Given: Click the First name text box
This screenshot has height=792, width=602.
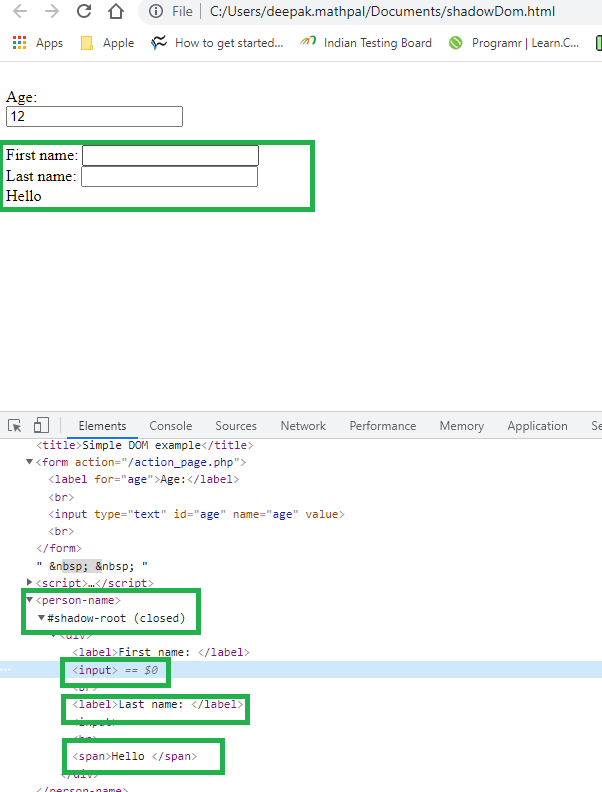Looking at the screenshot, I should (171, 156).
